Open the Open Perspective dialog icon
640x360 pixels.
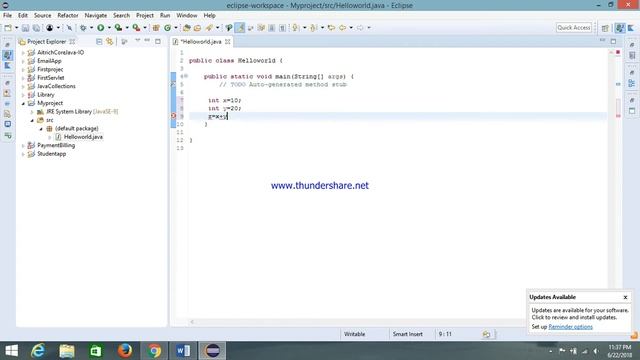tap(605, 28)
